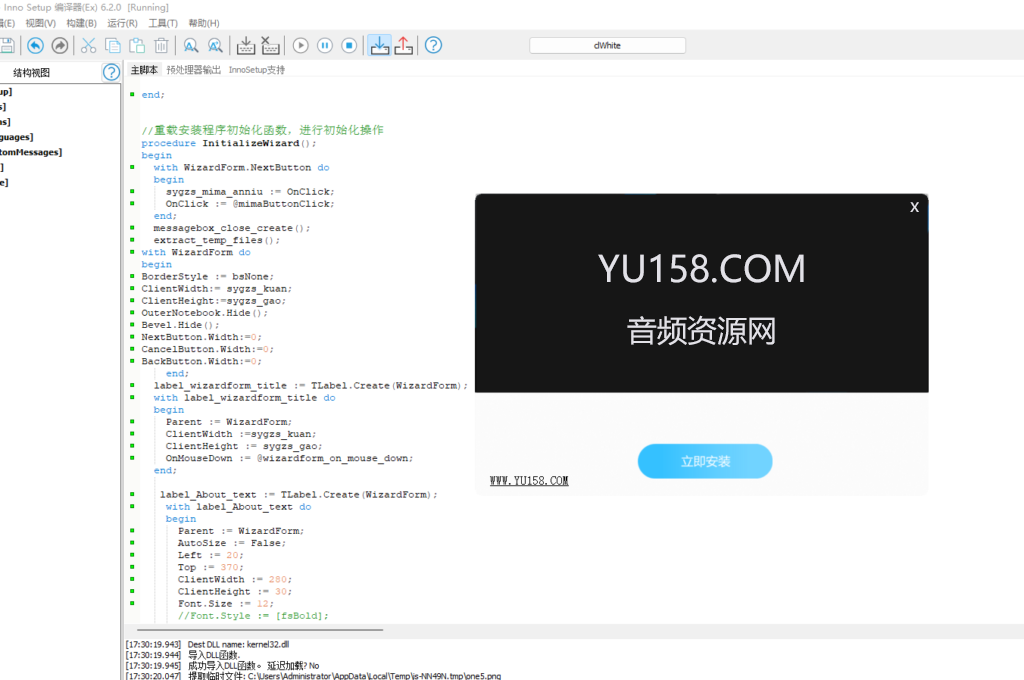Open the 工具(T) menu

point(163,24)
